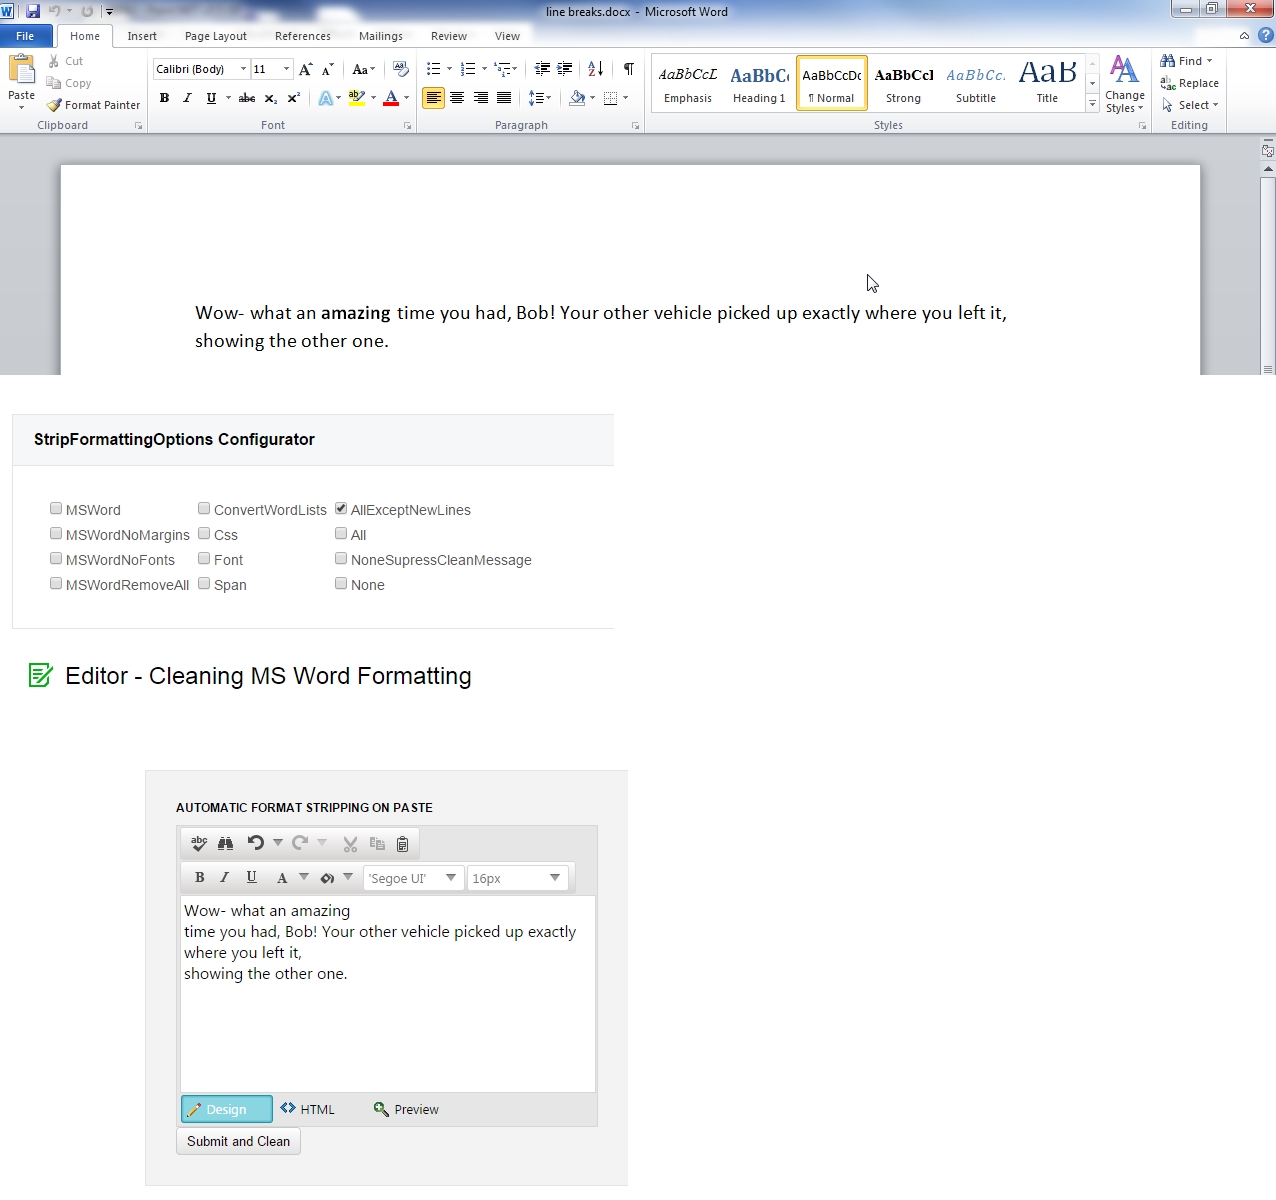This screenshot has width=1276, height=1200.
Task: Open the undo history dropdown arrow in editor
Action: pos(278,843)
